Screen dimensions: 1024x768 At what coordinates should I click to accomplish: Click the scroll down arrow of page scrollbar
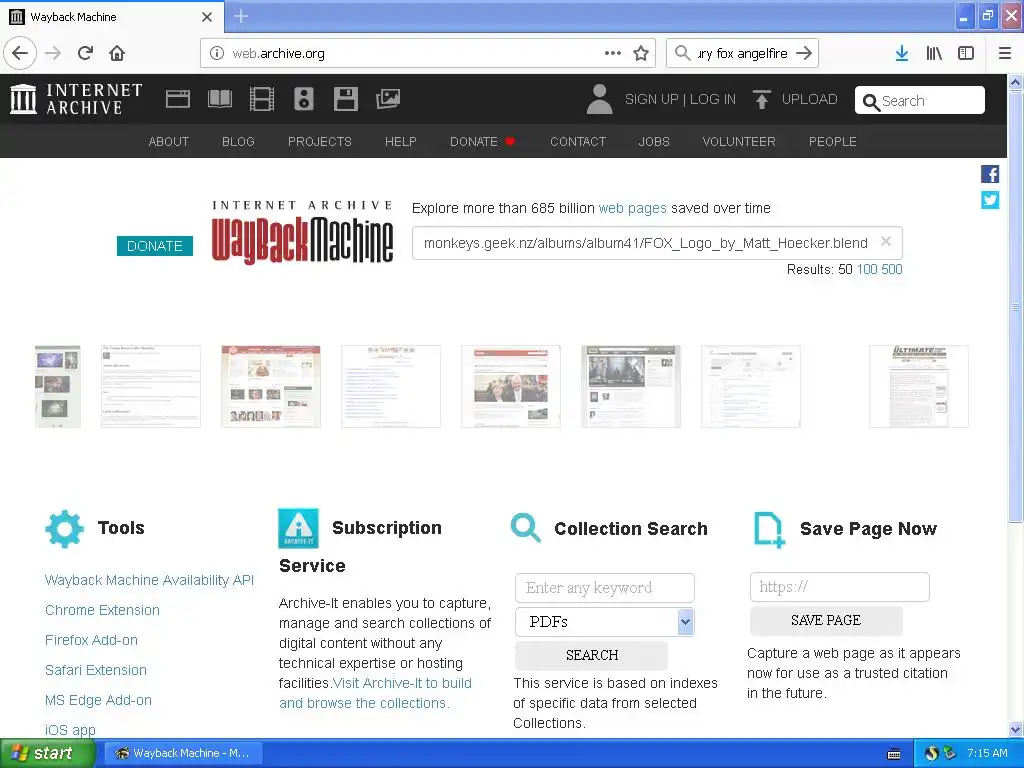point(1016,729)
